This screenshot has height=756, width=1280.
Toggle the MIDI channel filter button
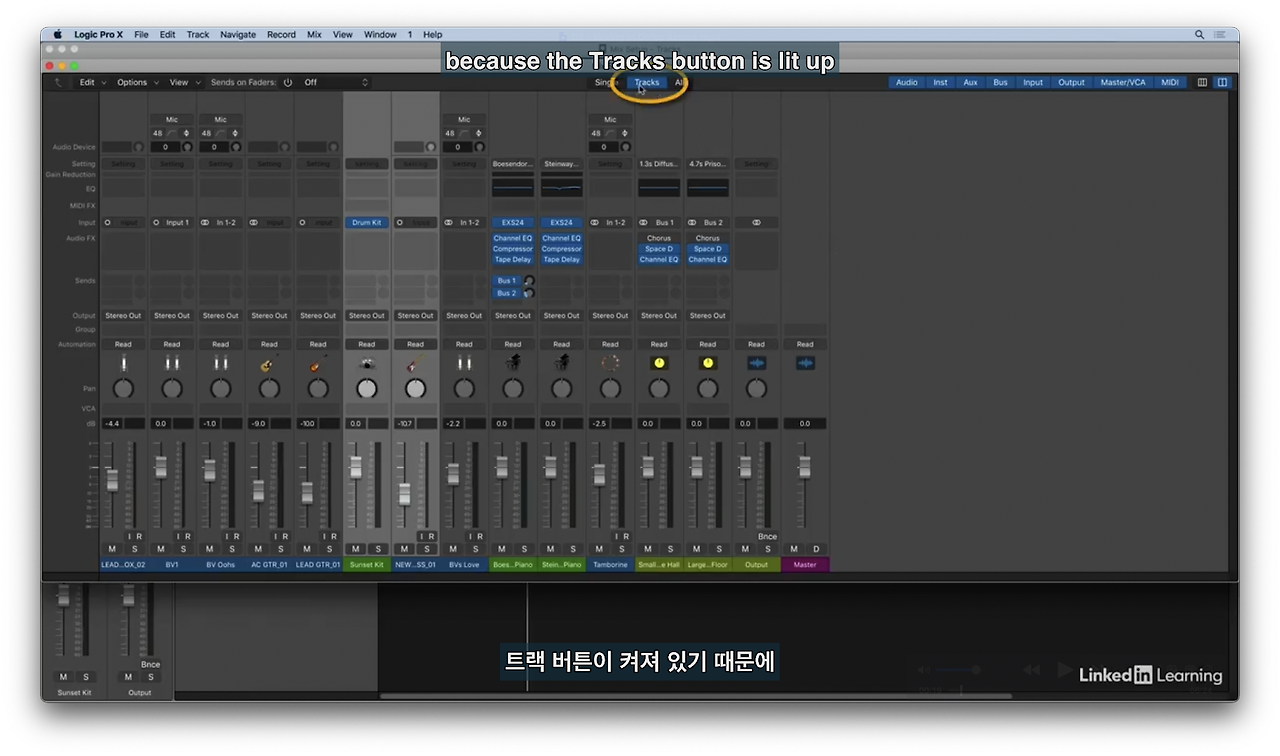[x=1169, y=83]
